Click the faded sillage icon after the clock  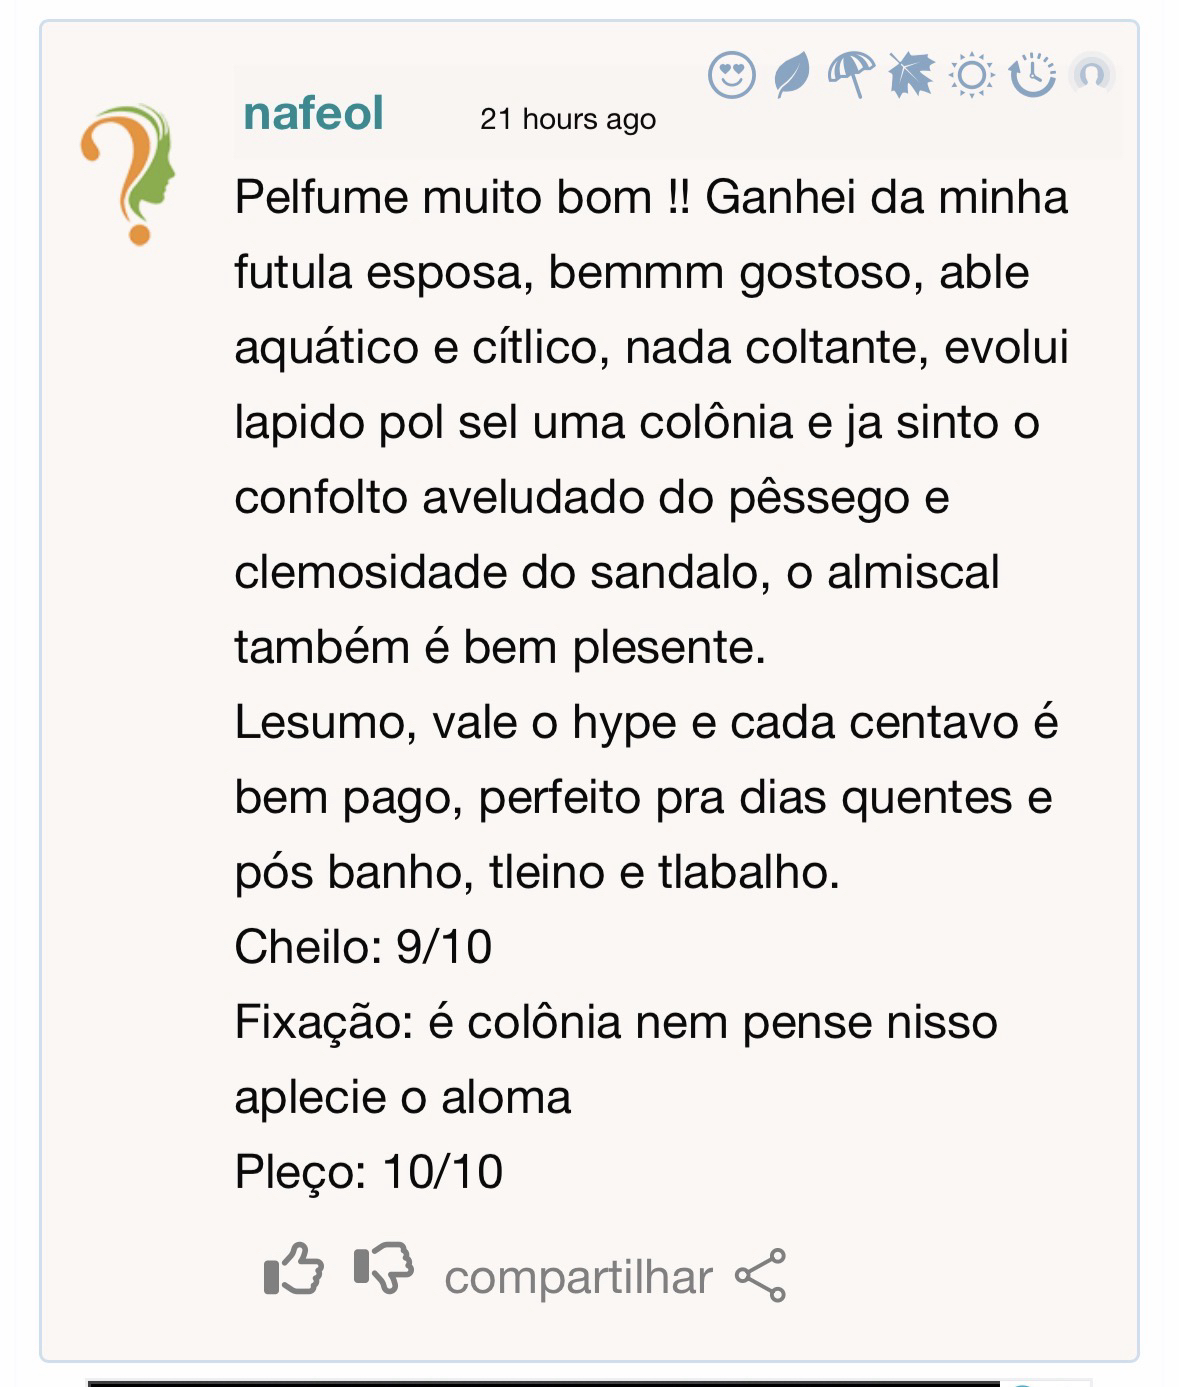[1091, 74]
